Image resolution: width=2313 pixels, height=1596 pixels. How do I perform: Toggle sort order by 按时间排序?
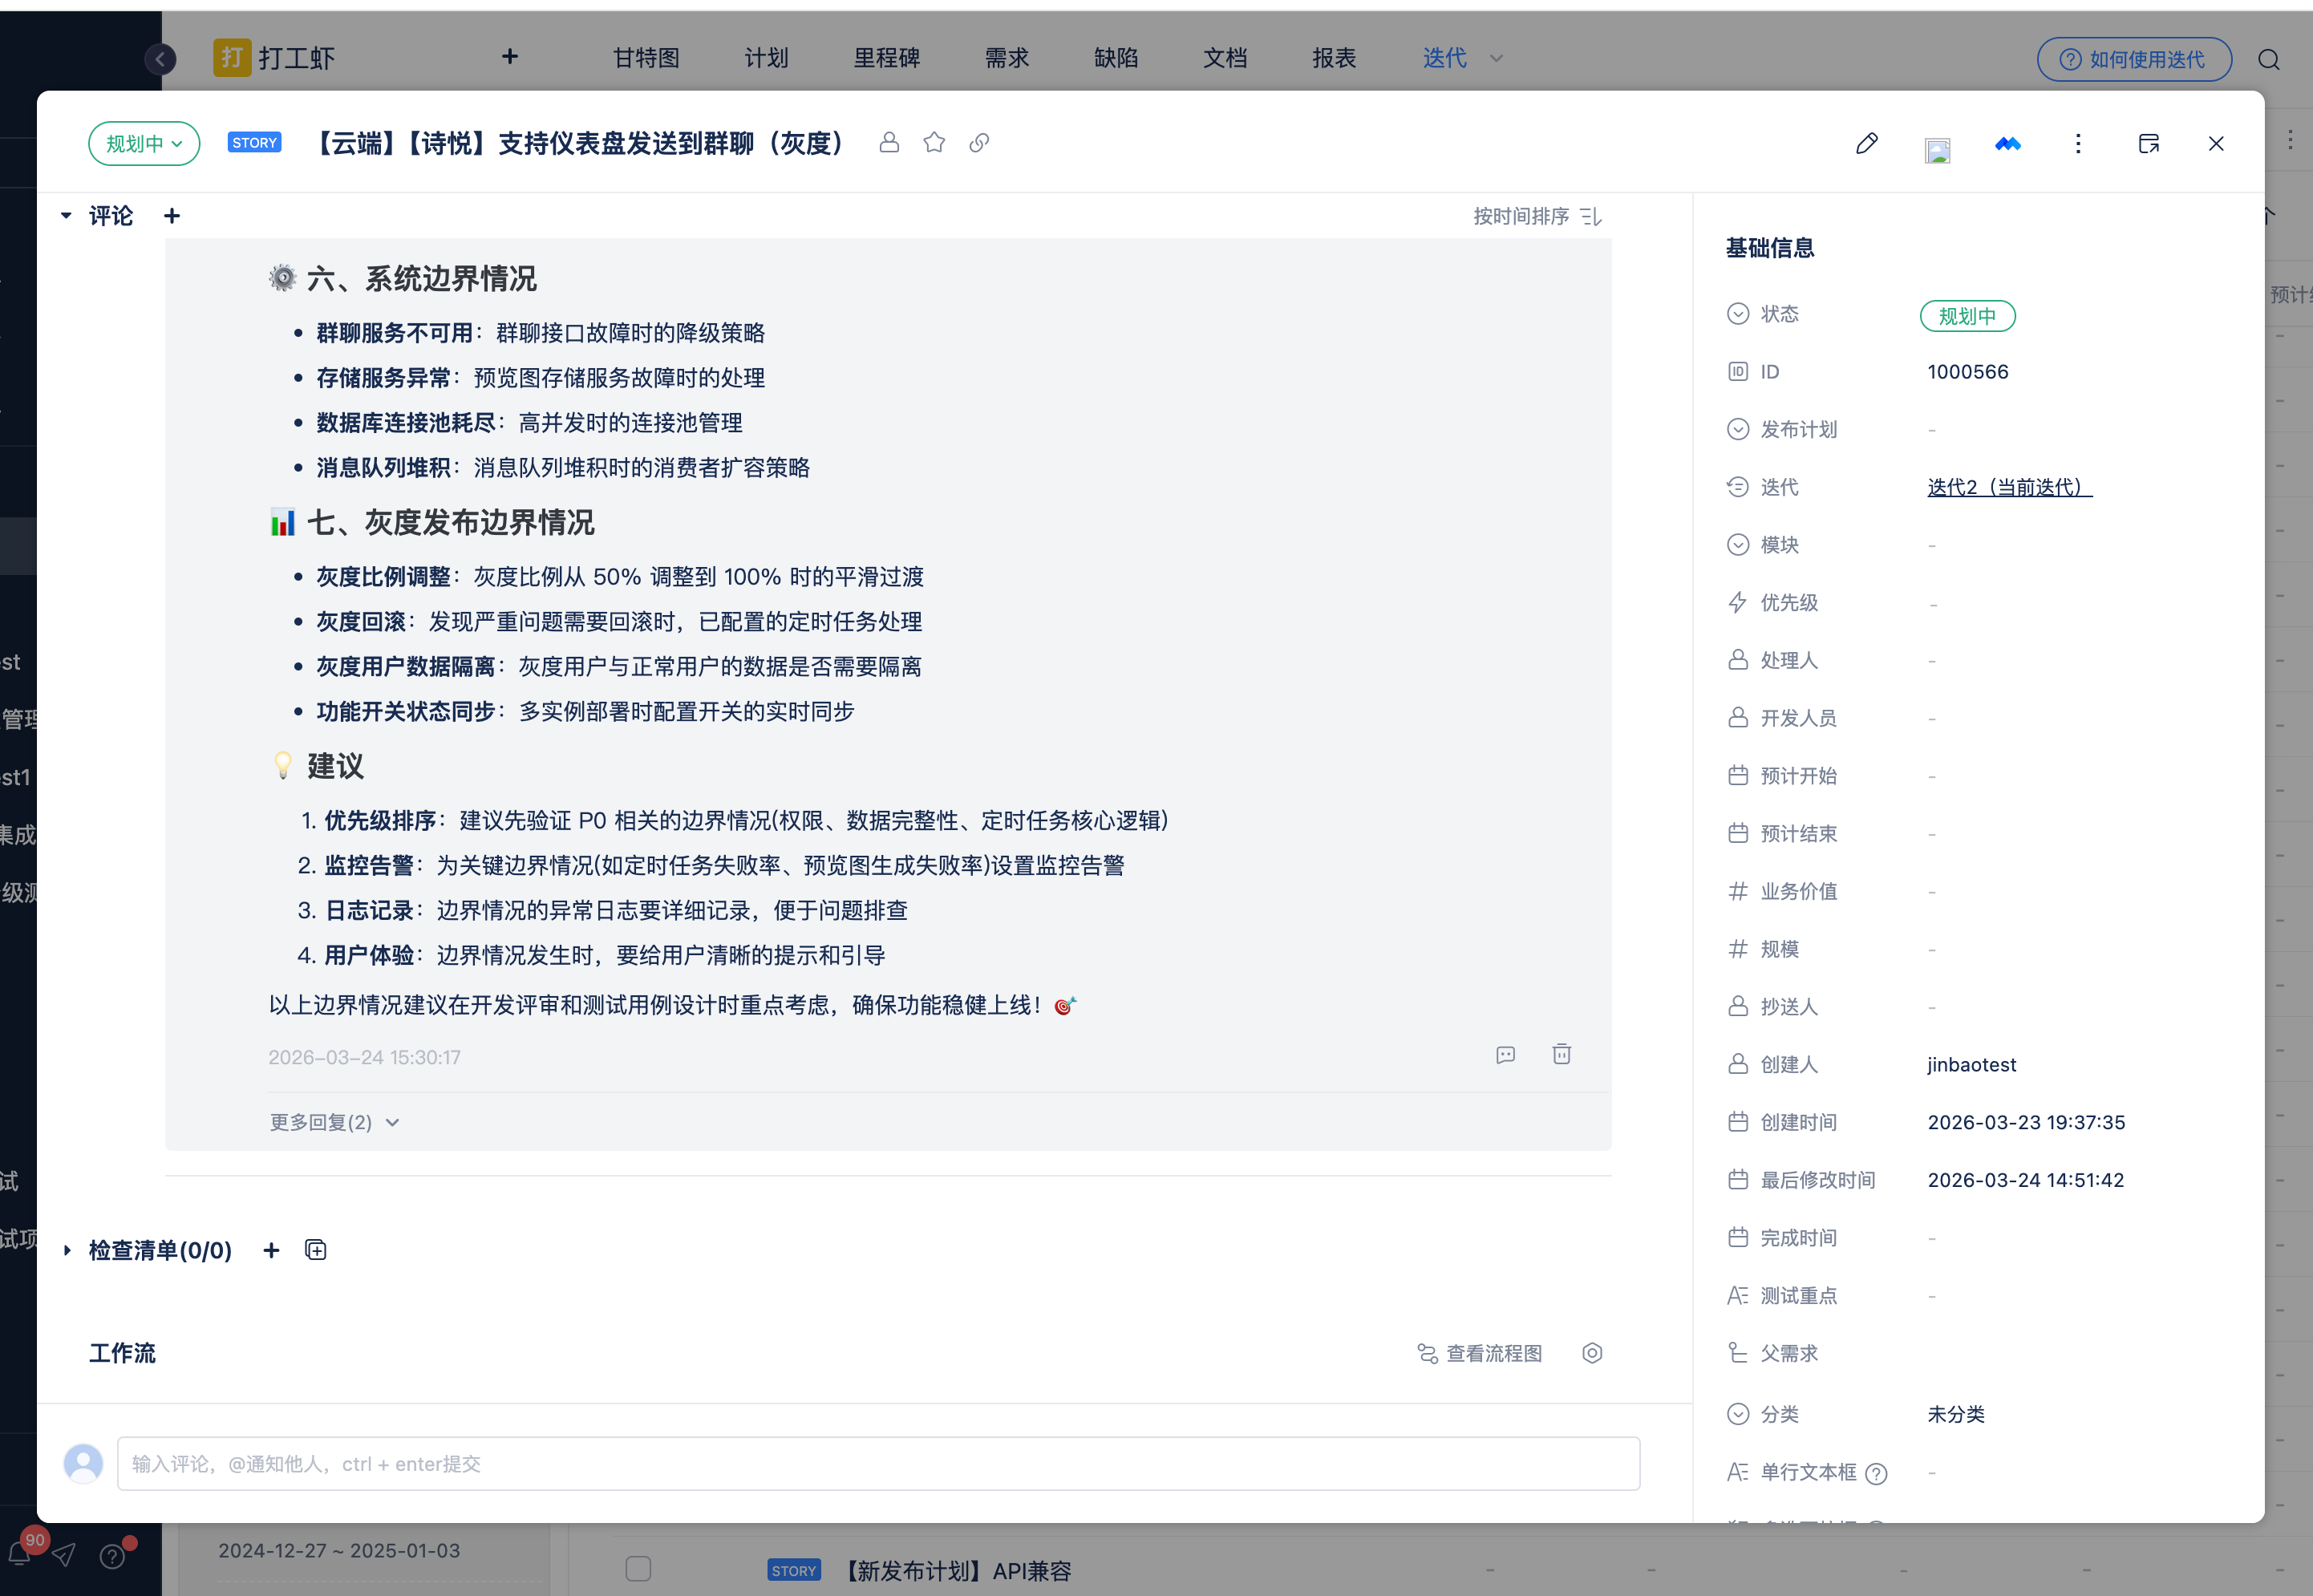[1537, 216]
